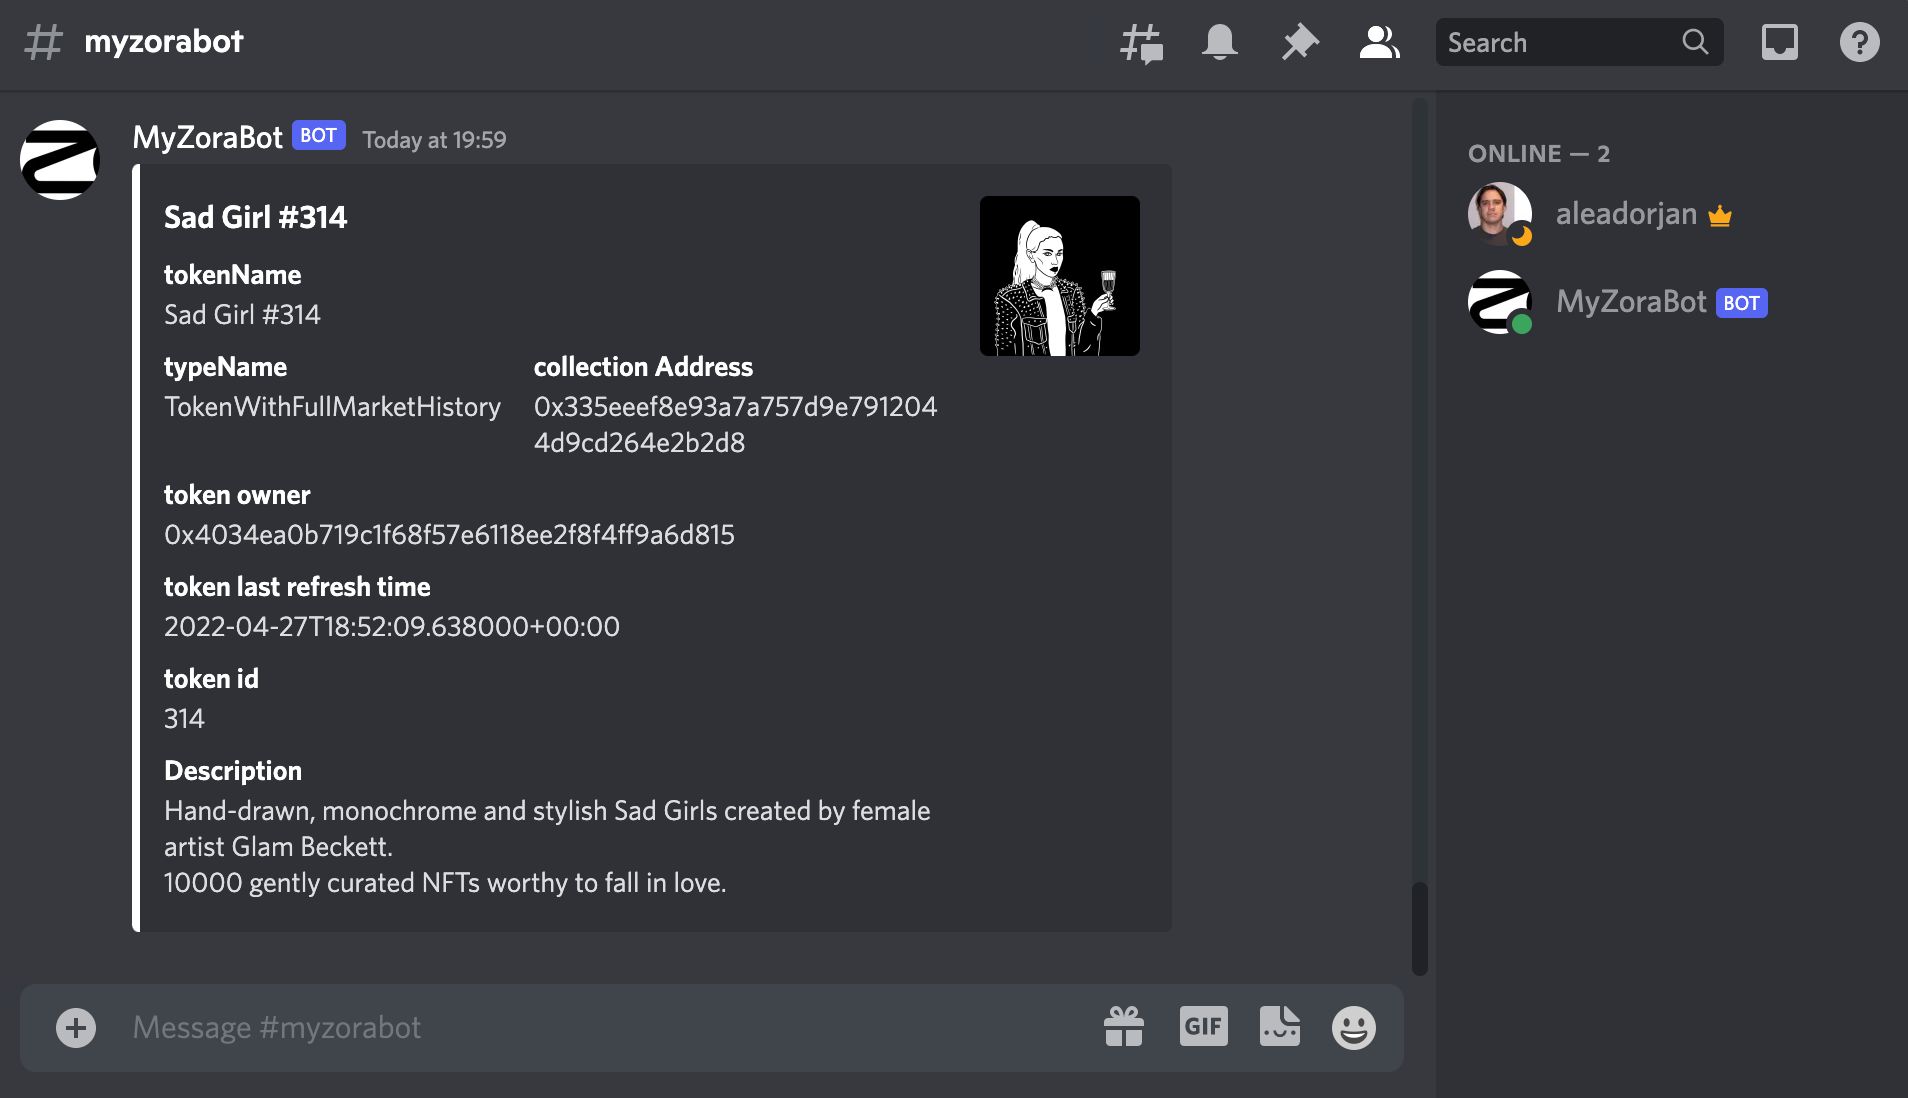Click the search magnifier icon

1695,42
